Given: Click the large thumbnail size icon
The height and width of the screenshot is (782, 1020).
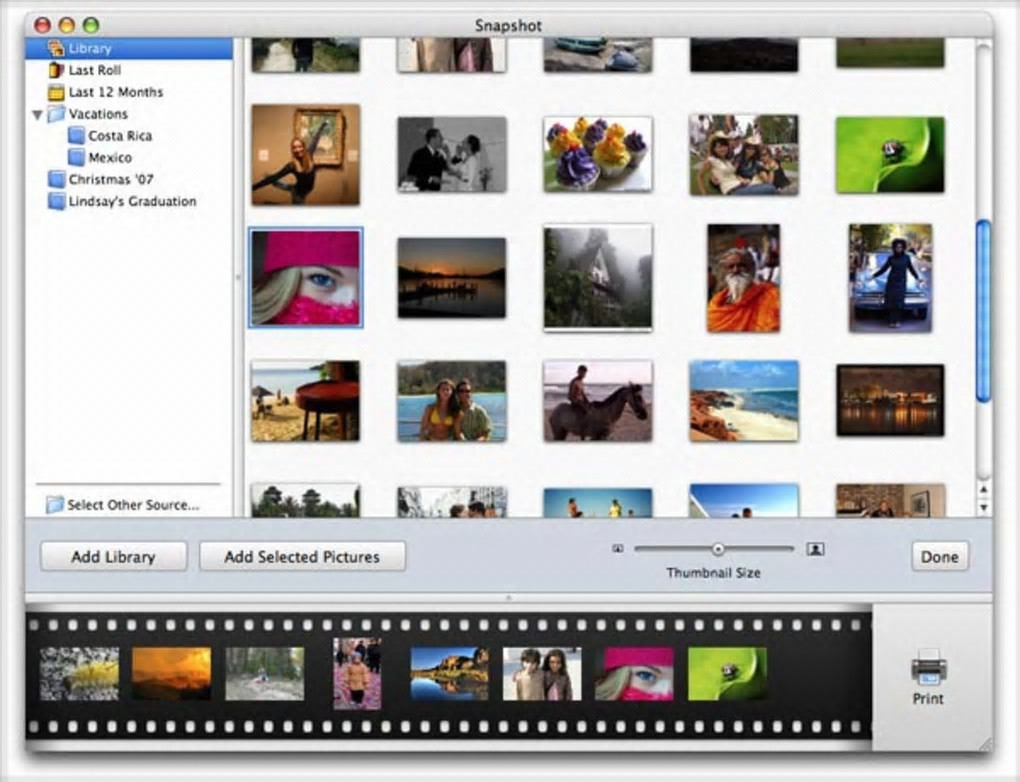Looking at the screenshot, I should point(815,549).
